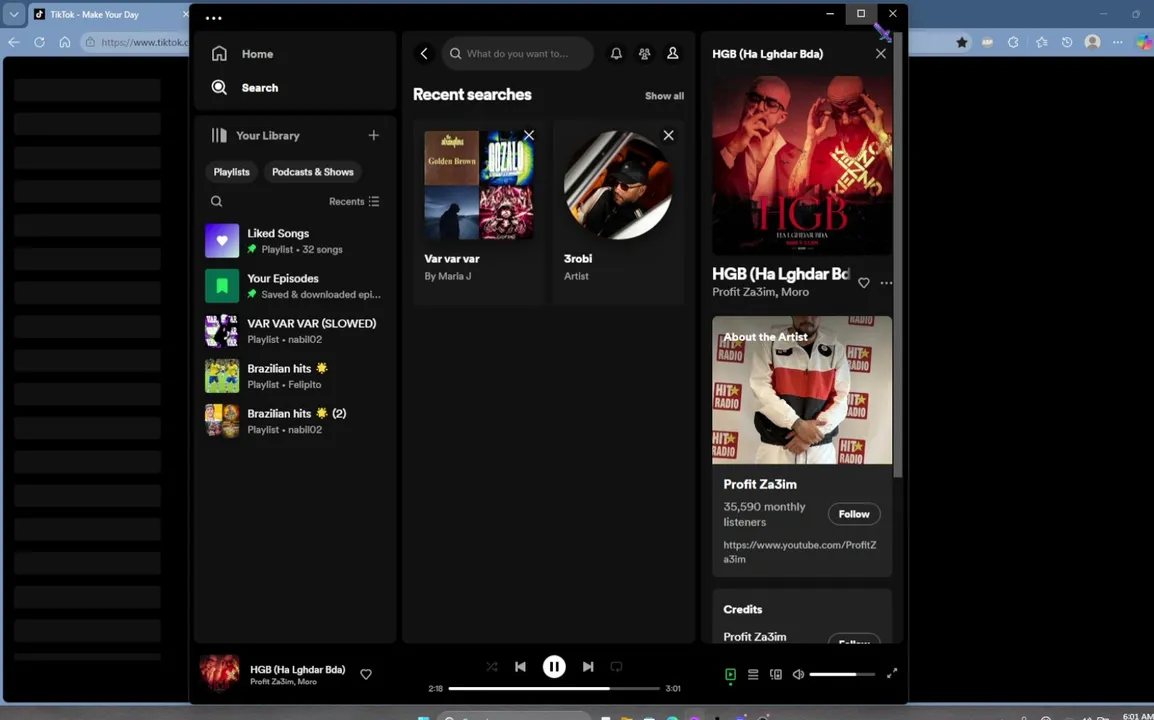The width and height of the screenshot is (1154, 720).
Task: Open the play queue icon
Action: tap(753, 674)
